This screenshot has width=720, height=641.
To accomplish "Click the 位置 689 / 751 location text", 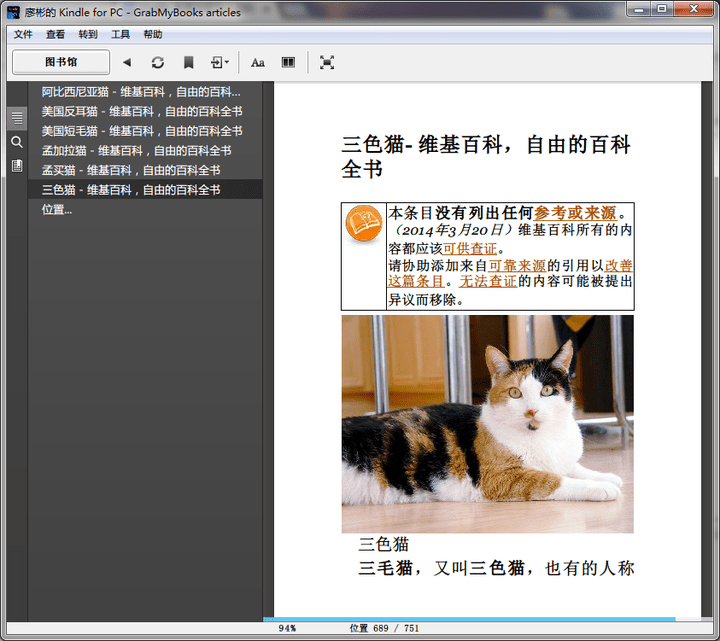I will click(384, 628).
